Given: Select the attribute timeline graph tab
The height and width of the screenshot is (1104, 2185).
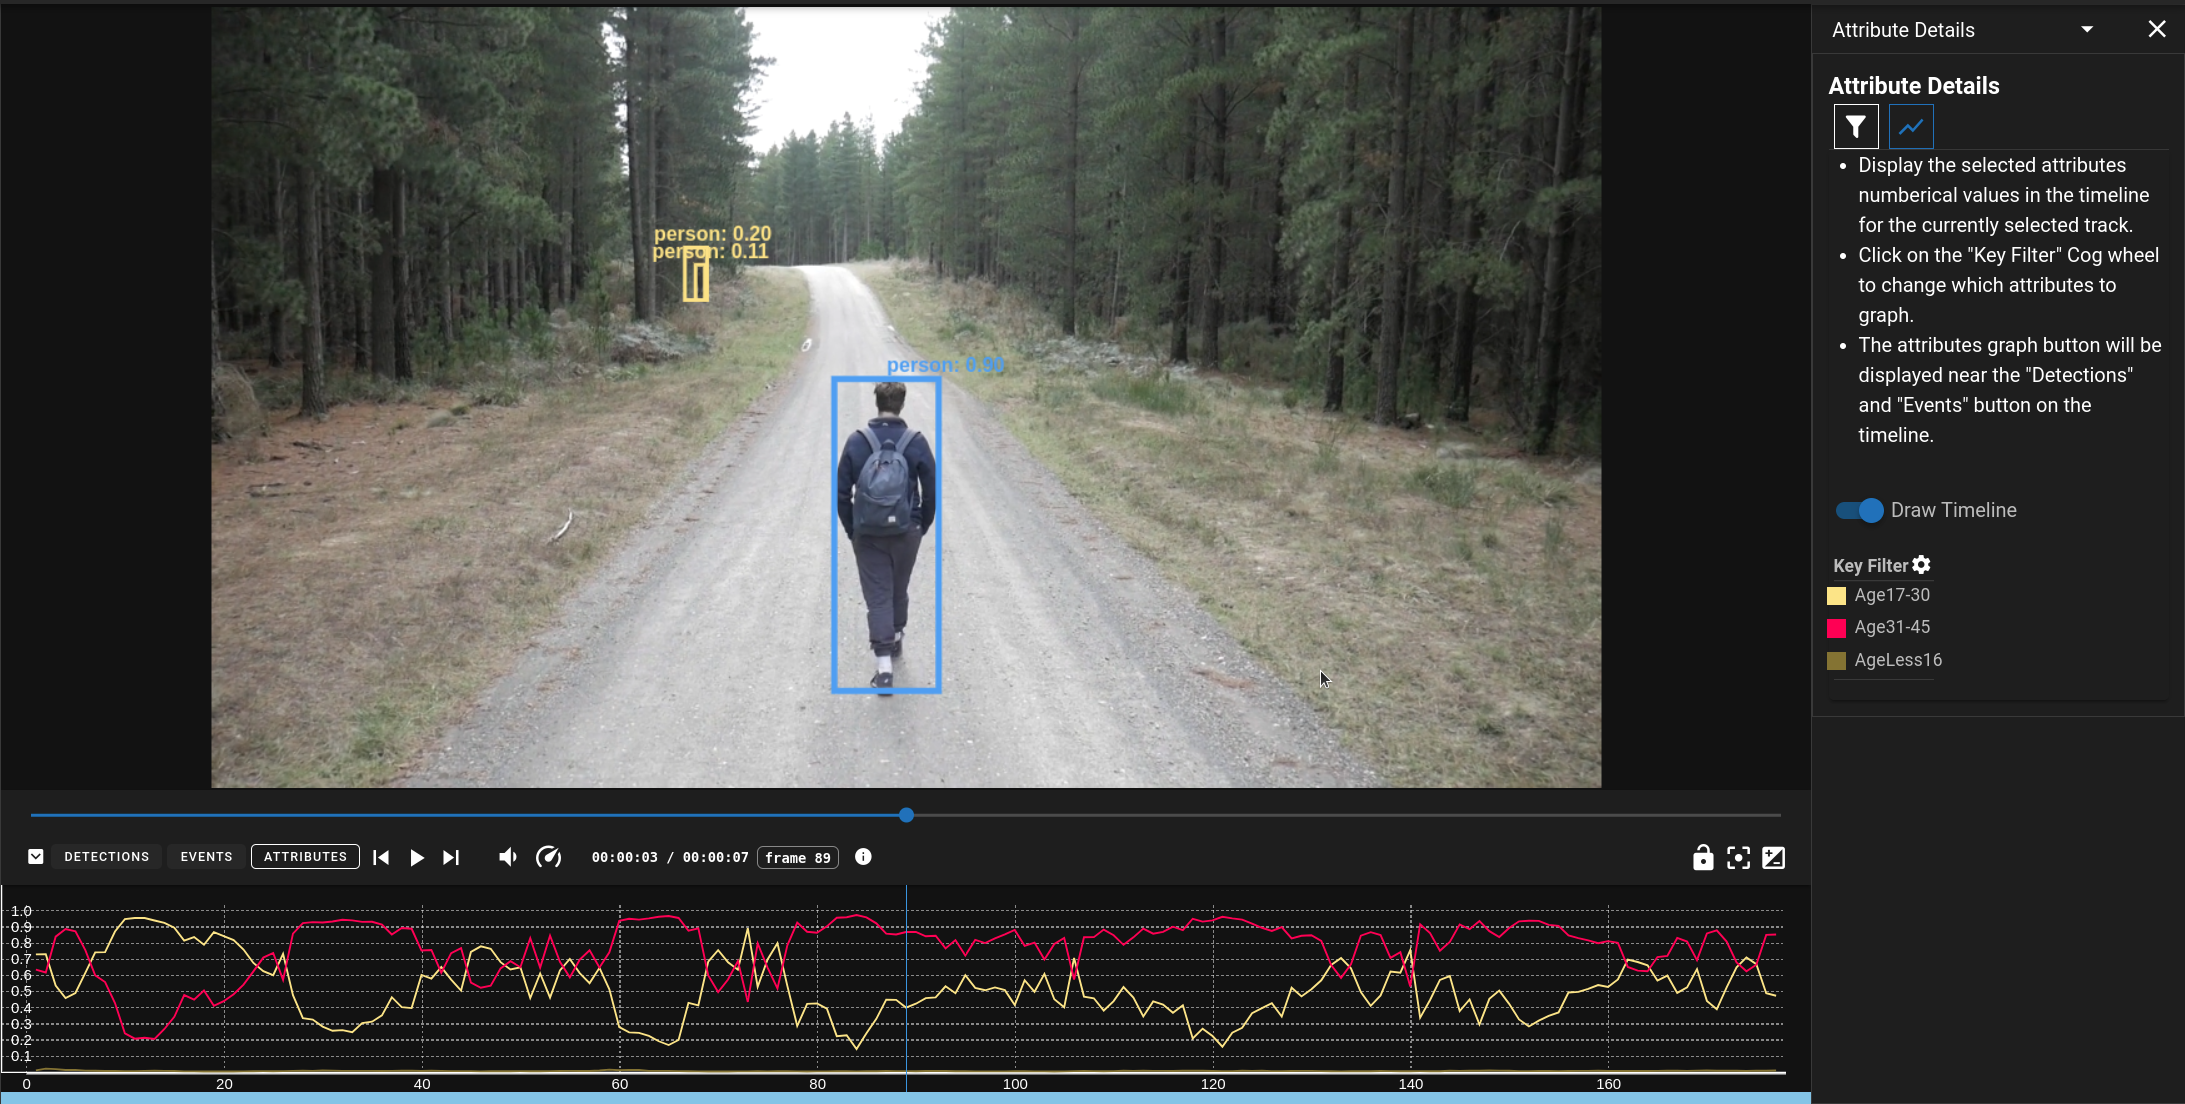Looking at the screenshot, I should click(x=1911, y=127).
